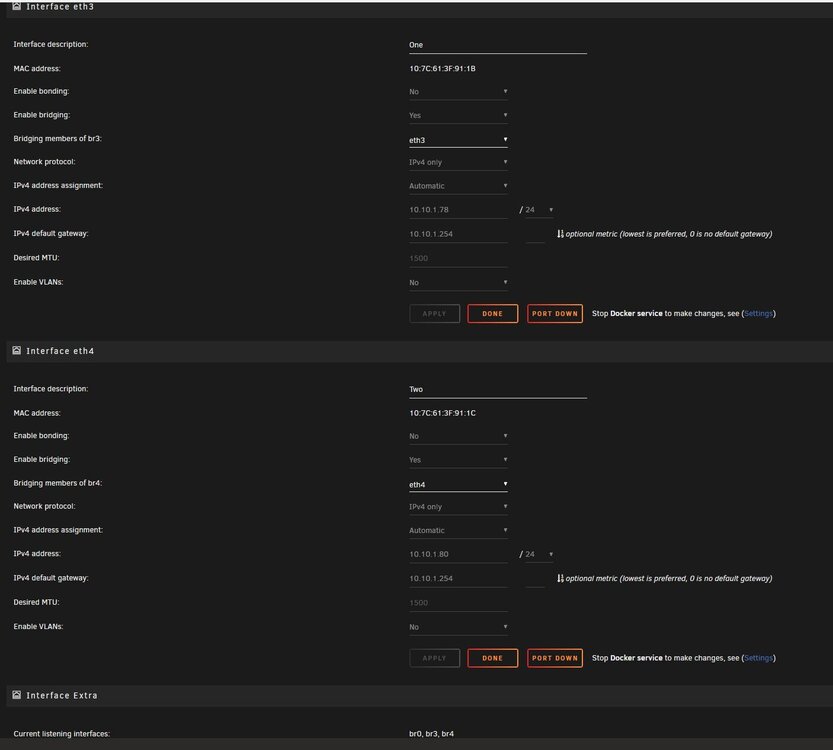Click Port Down button for eth3
The height and width of the screenshot is (750, 833).
click(555, 313)
